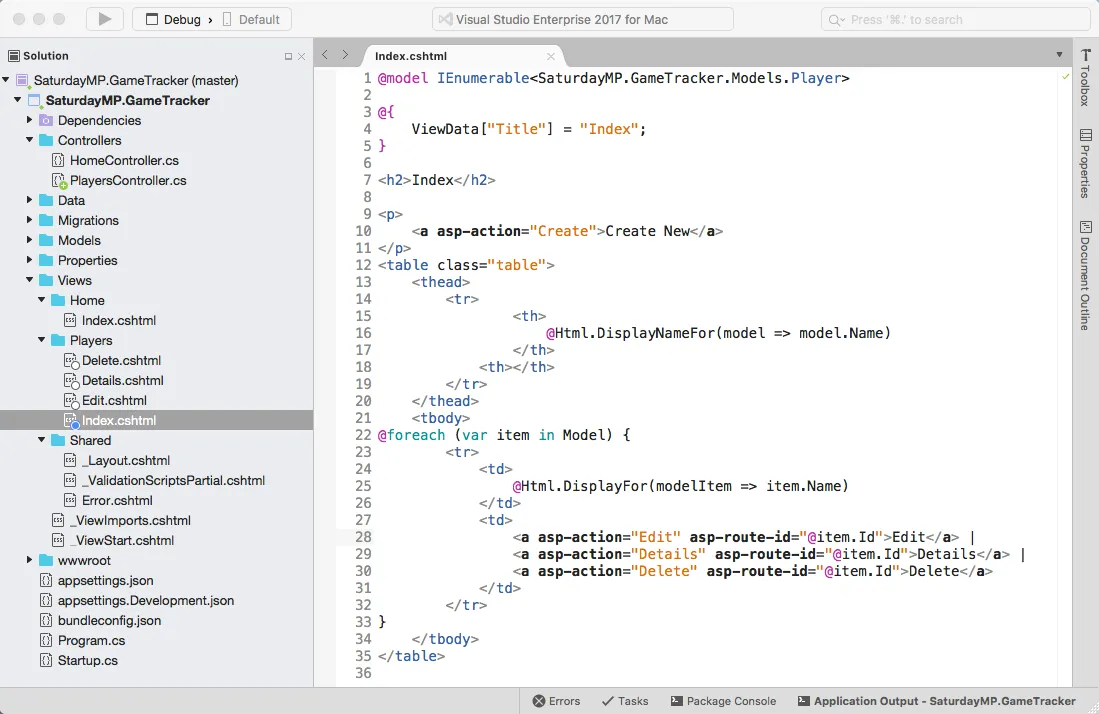
Task: Expand the Migrations folder
Action: [29, 220]
